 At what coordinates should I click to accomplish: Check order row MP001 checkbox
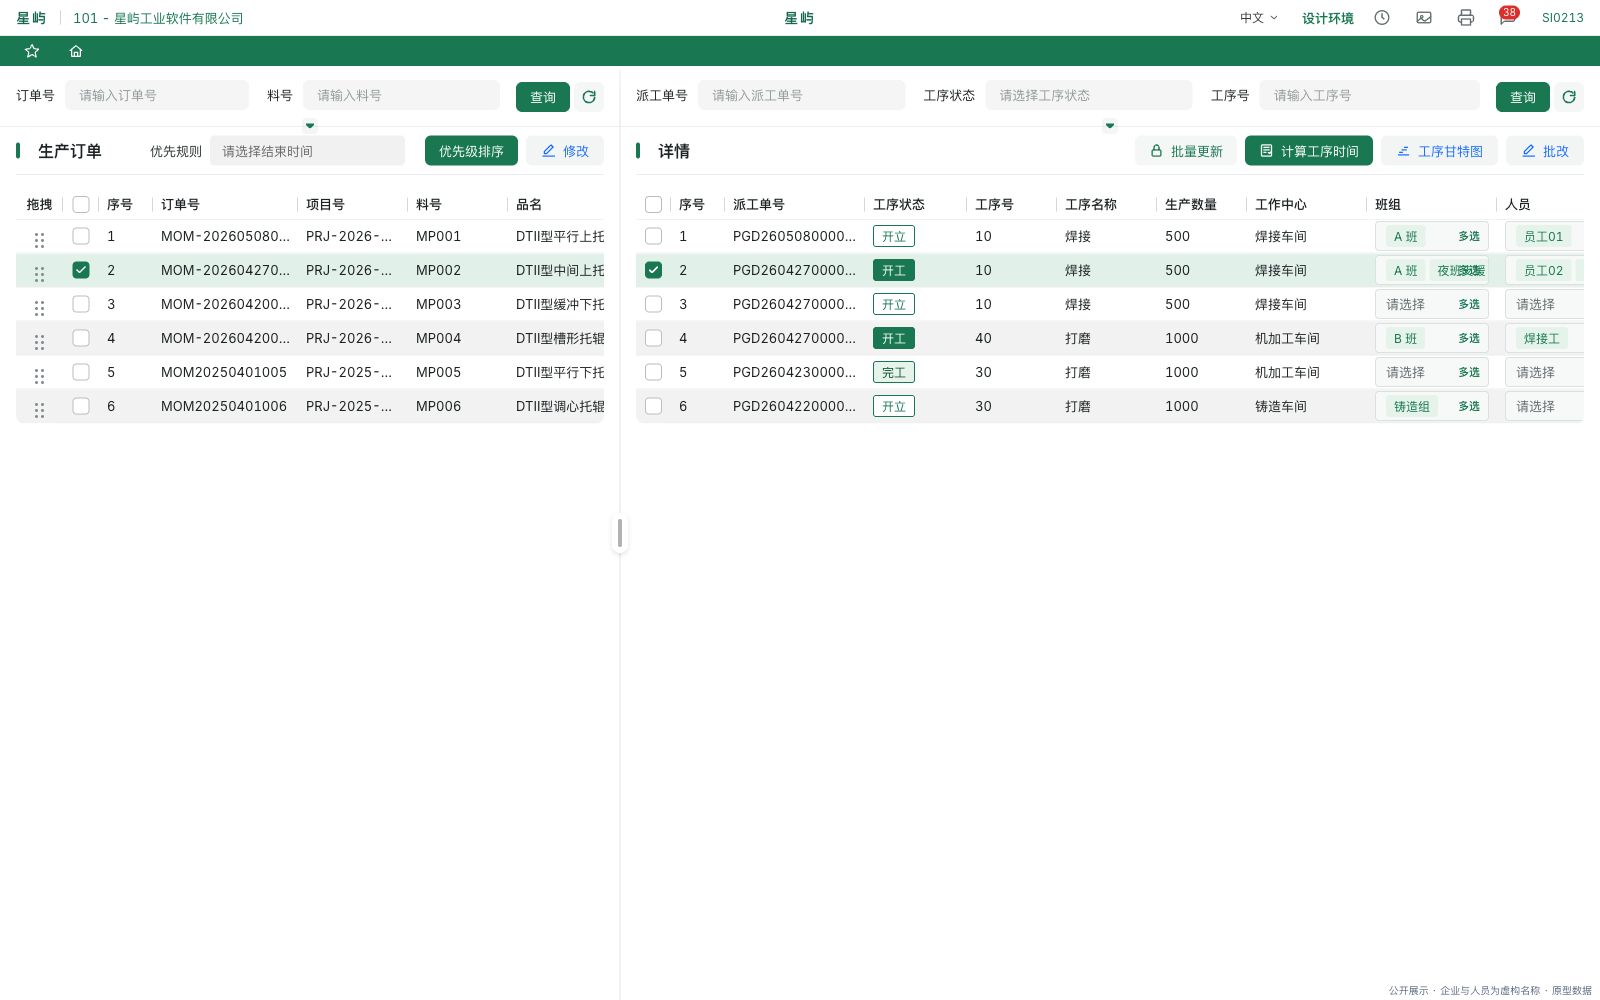click(81, 236)
